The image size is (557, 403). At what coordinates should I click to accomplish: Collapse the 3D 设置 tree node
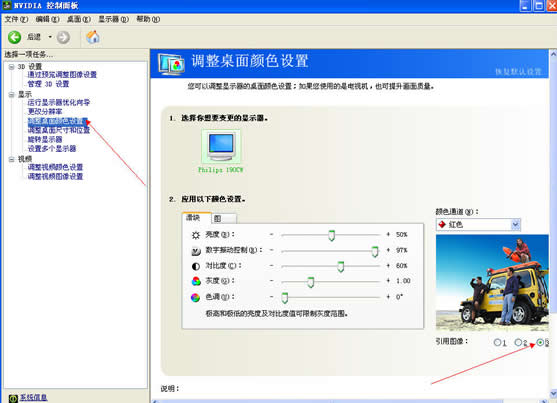tap(12, 66)
